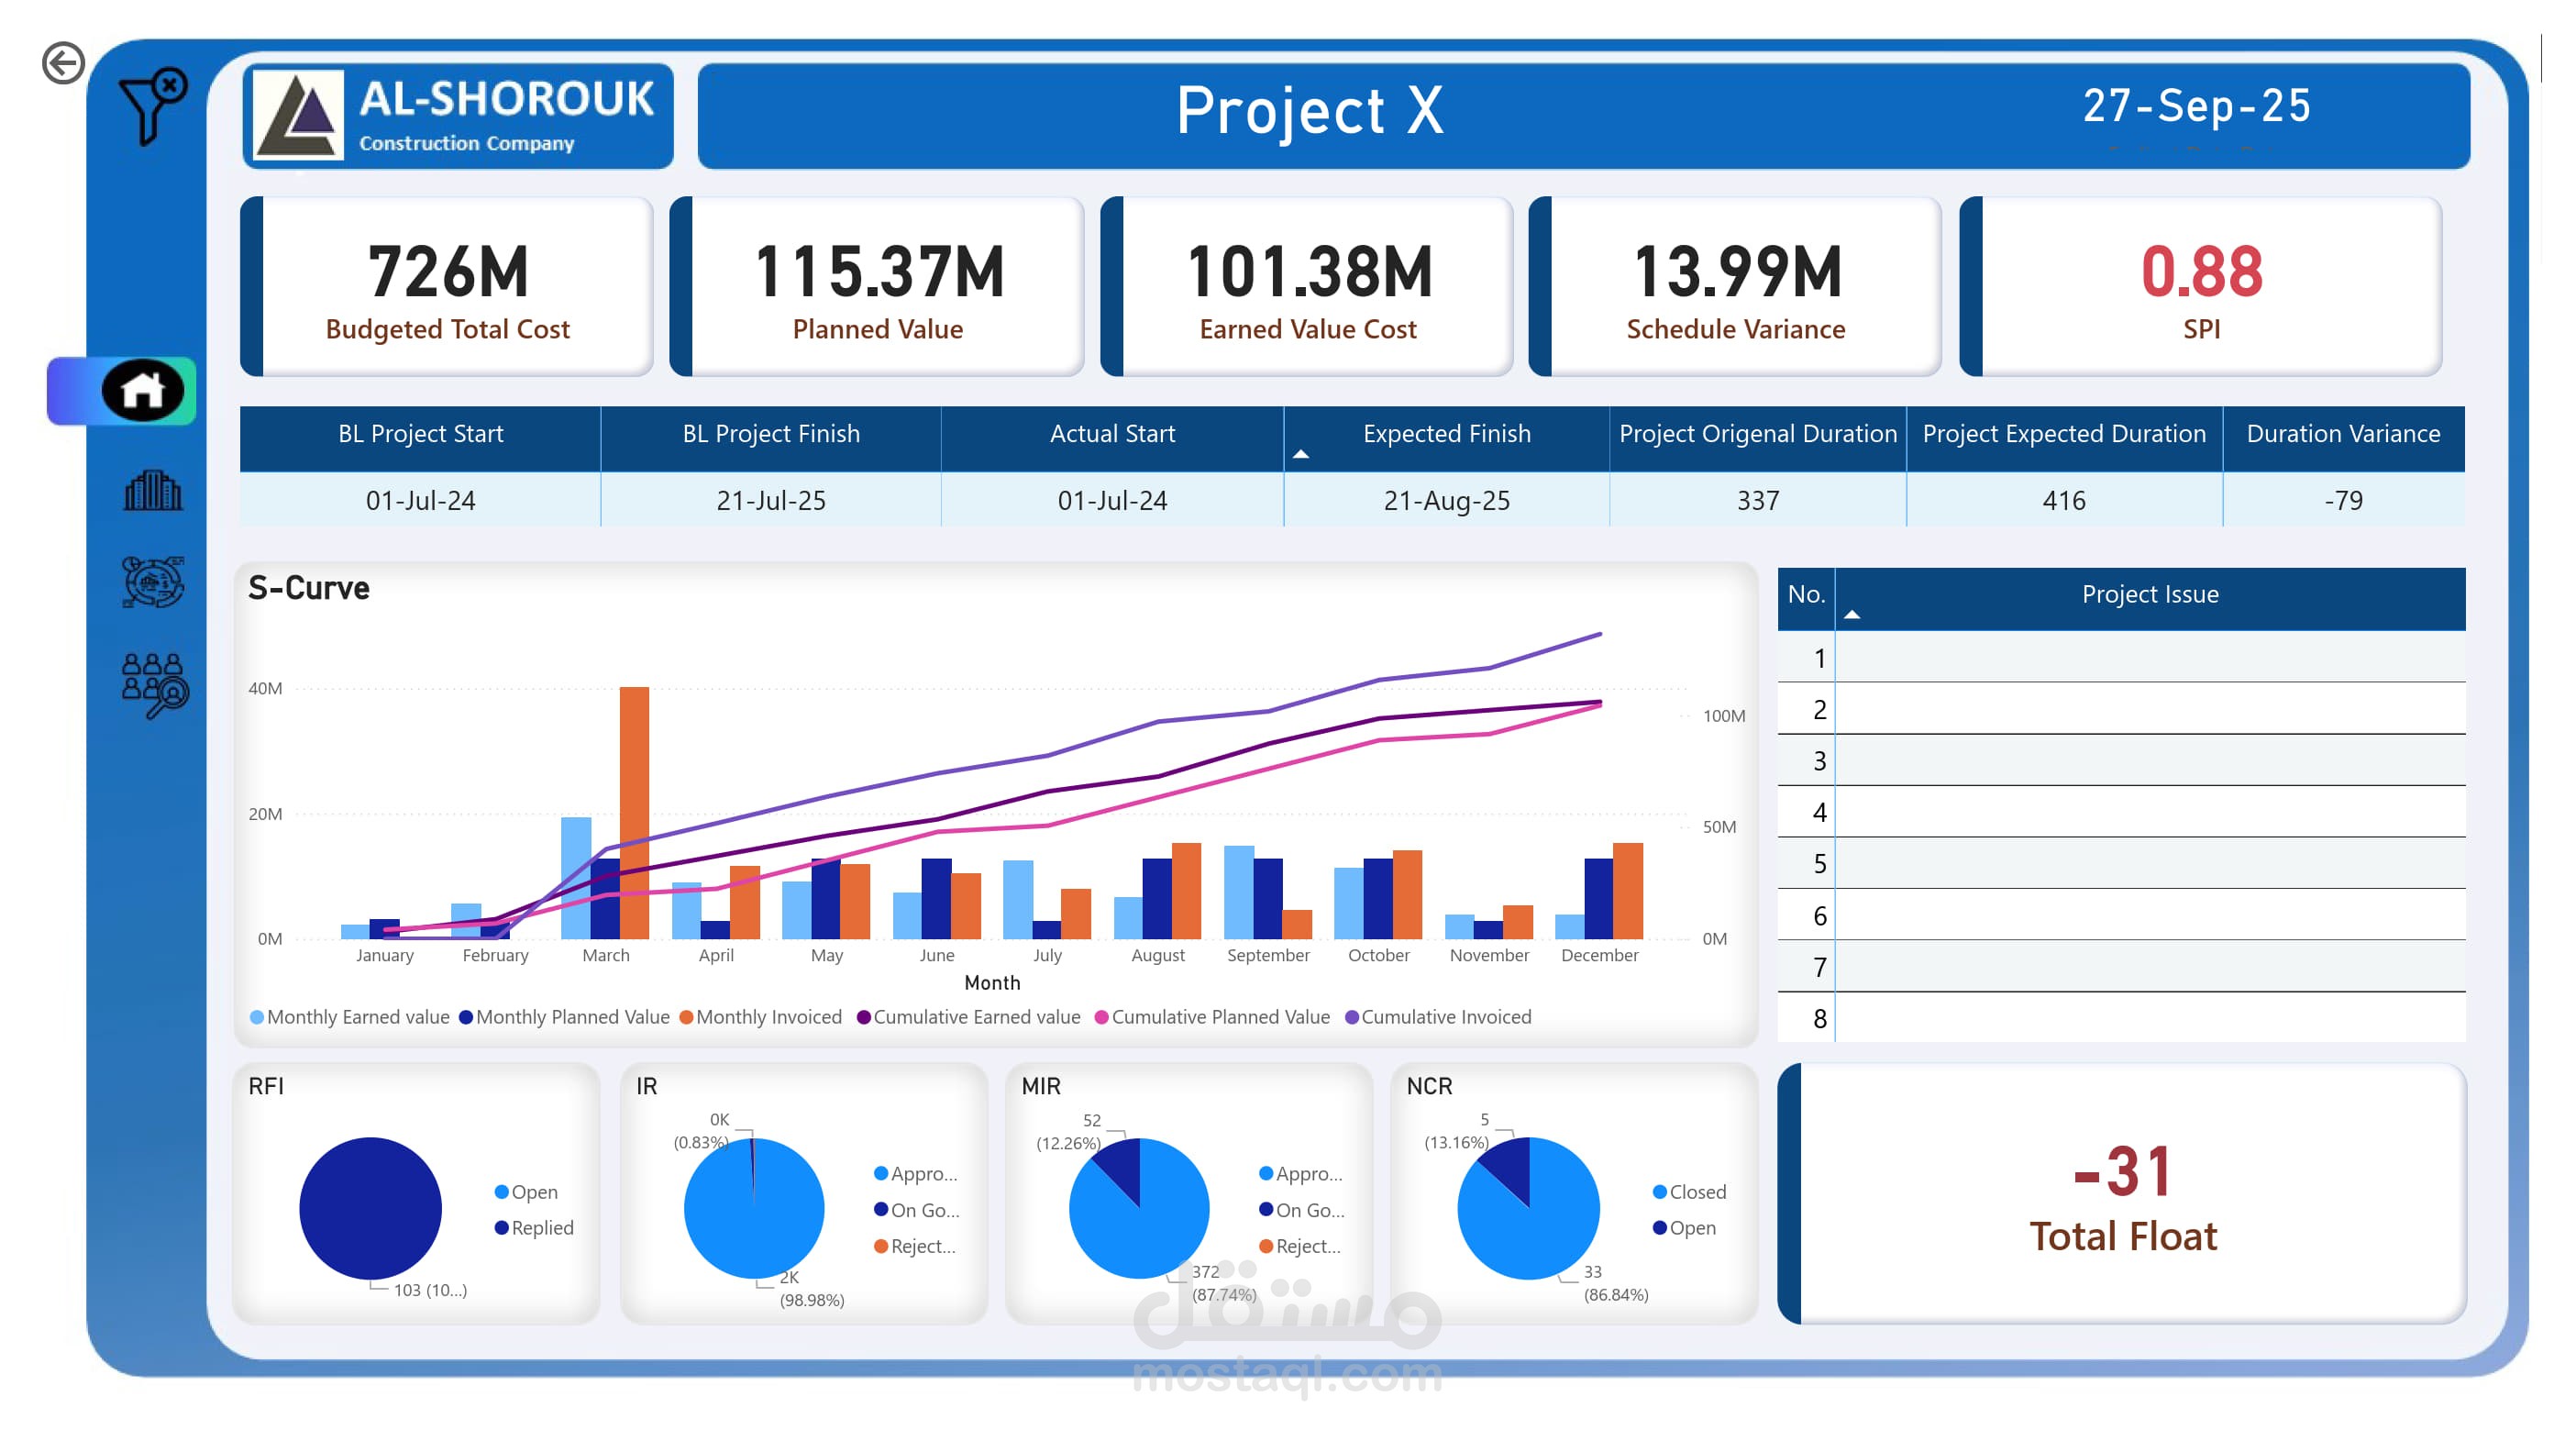Image resolution: width=2576 pixels, height=1430 pixels.
Task: Clear filters with the funnel icon
Action: click(152, 106)
